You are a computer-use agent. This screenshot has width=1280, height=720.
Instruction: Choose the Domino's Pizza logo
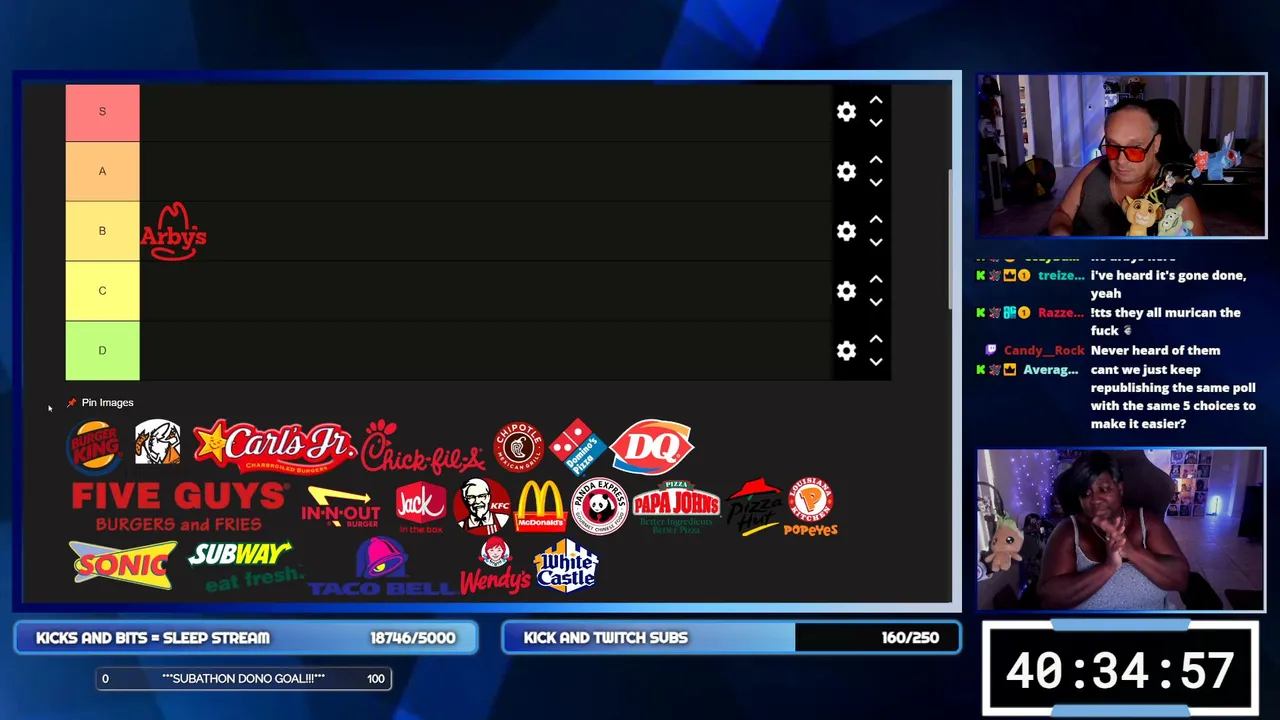pyautogui.click(x=577, y=446)
